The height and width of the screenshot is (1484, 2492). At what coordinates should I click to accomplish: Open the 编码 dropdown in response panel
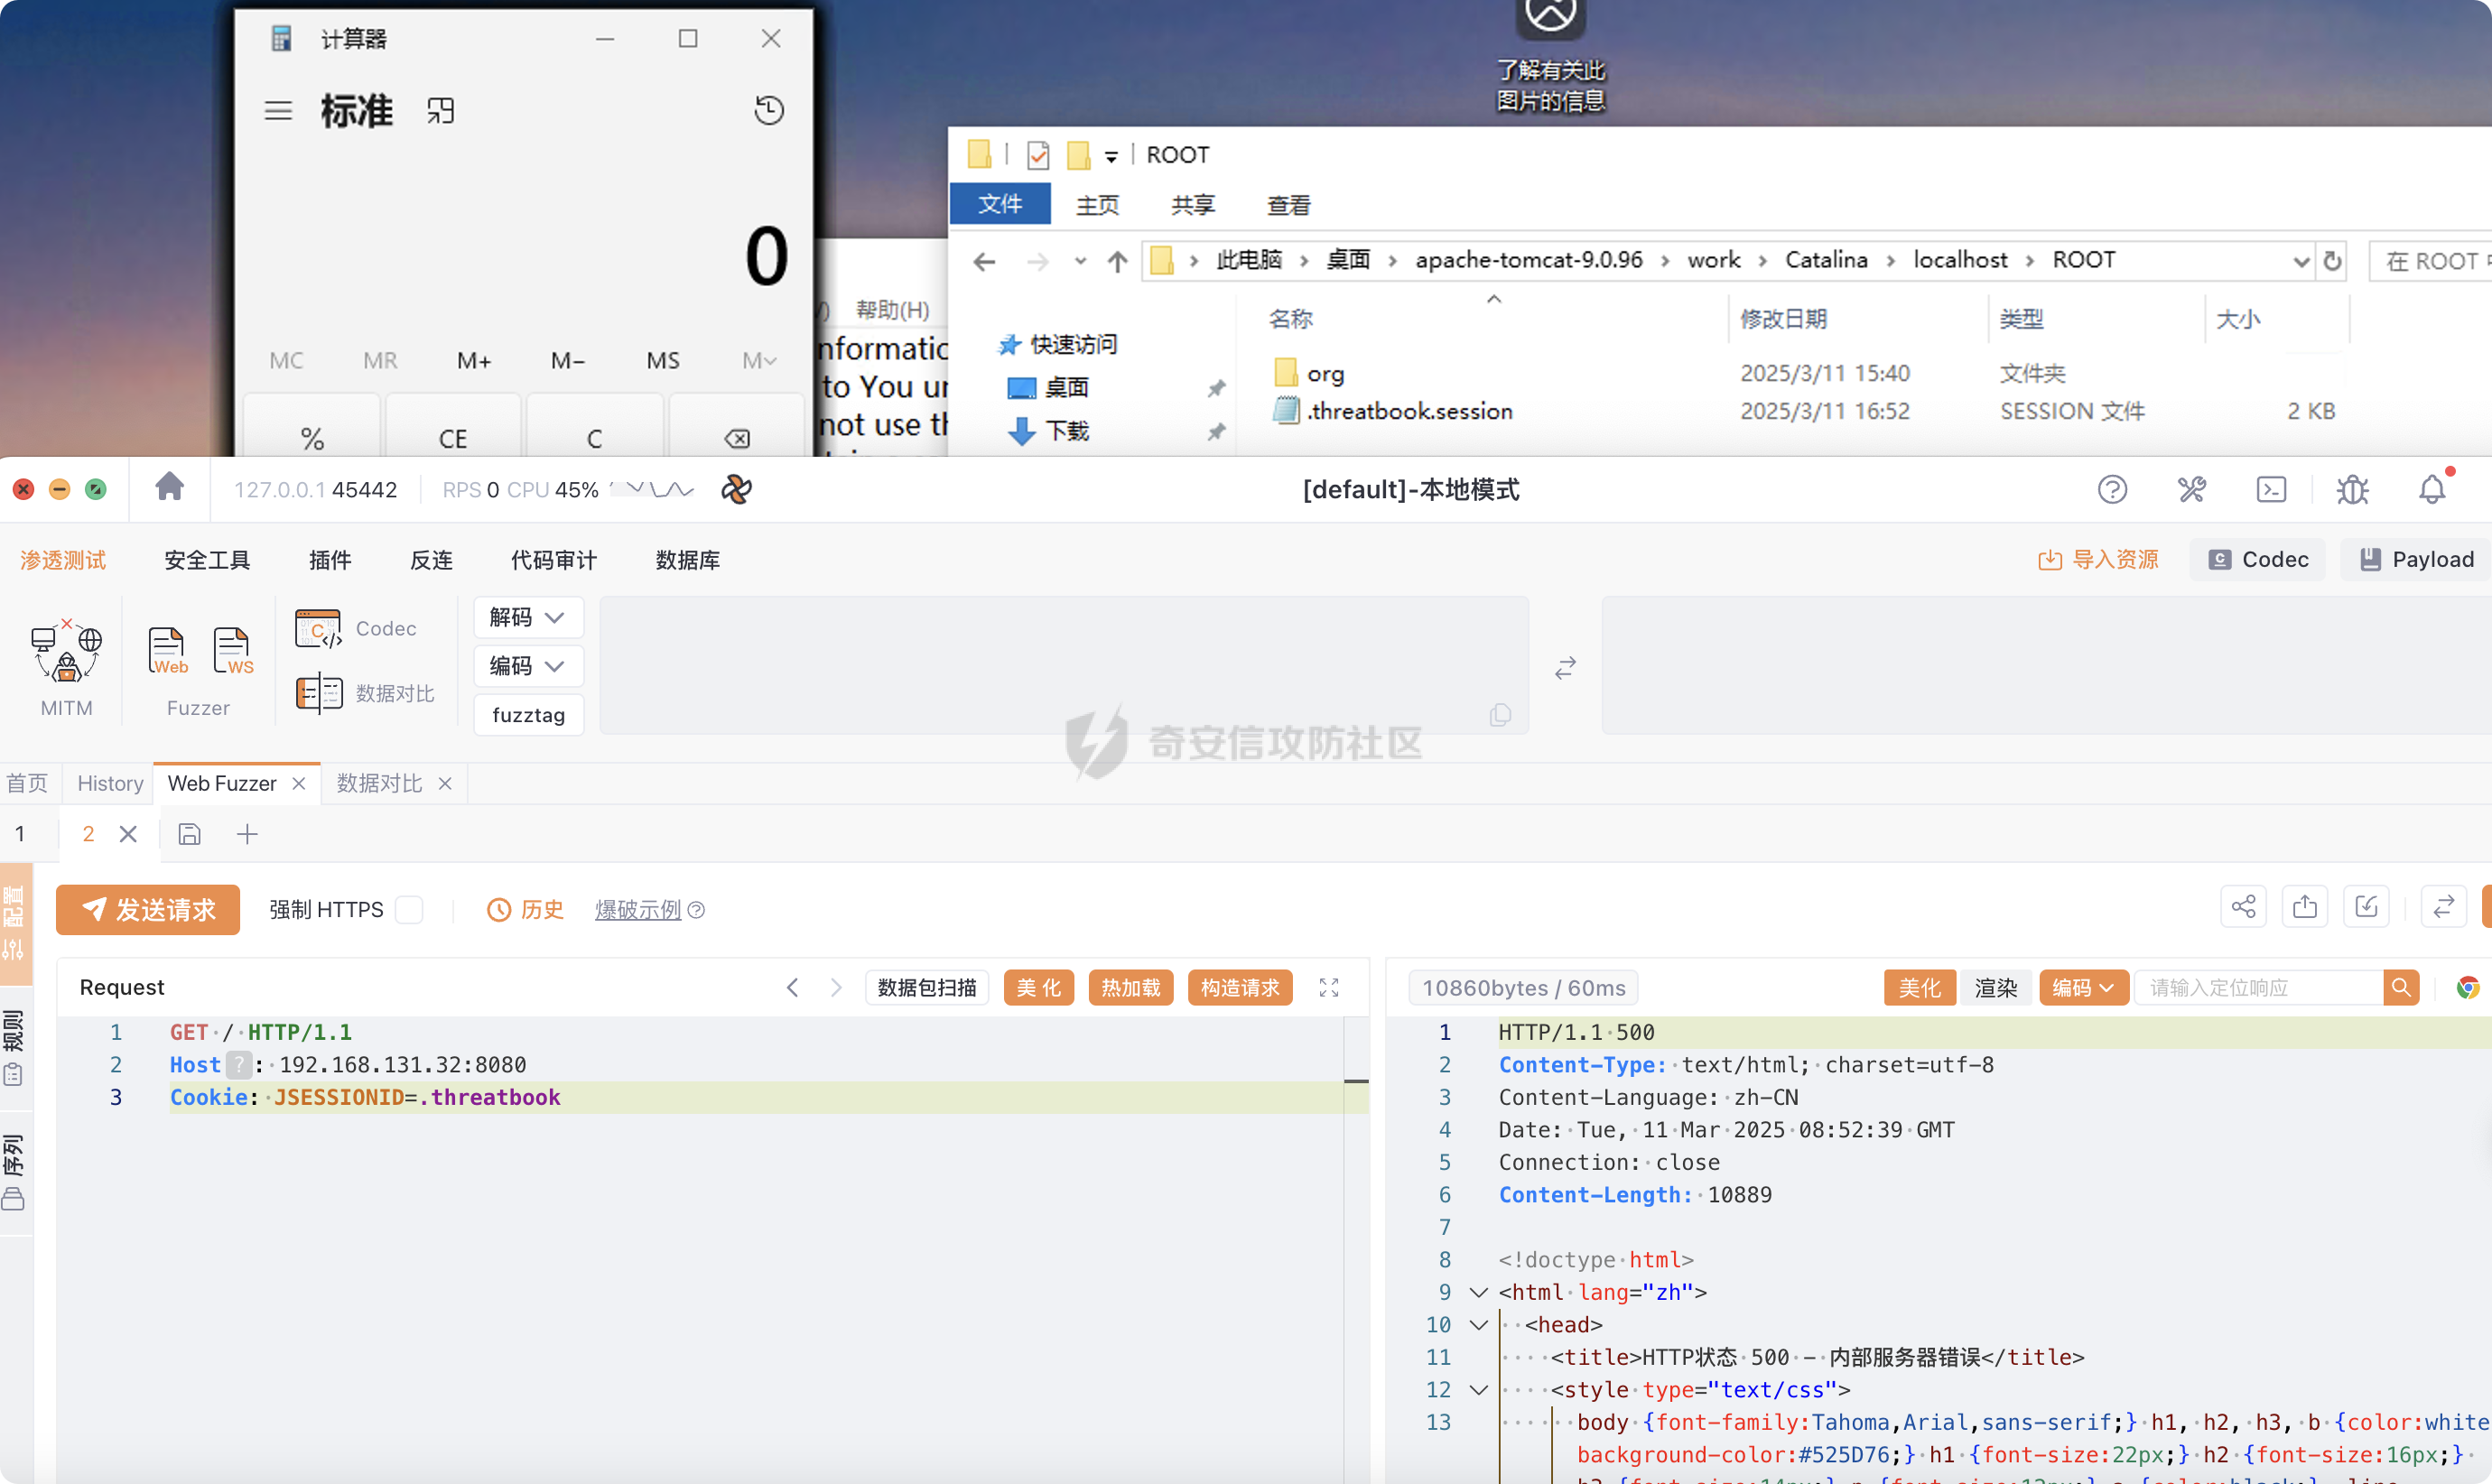pyautogui.click(x=2082, y=988)
